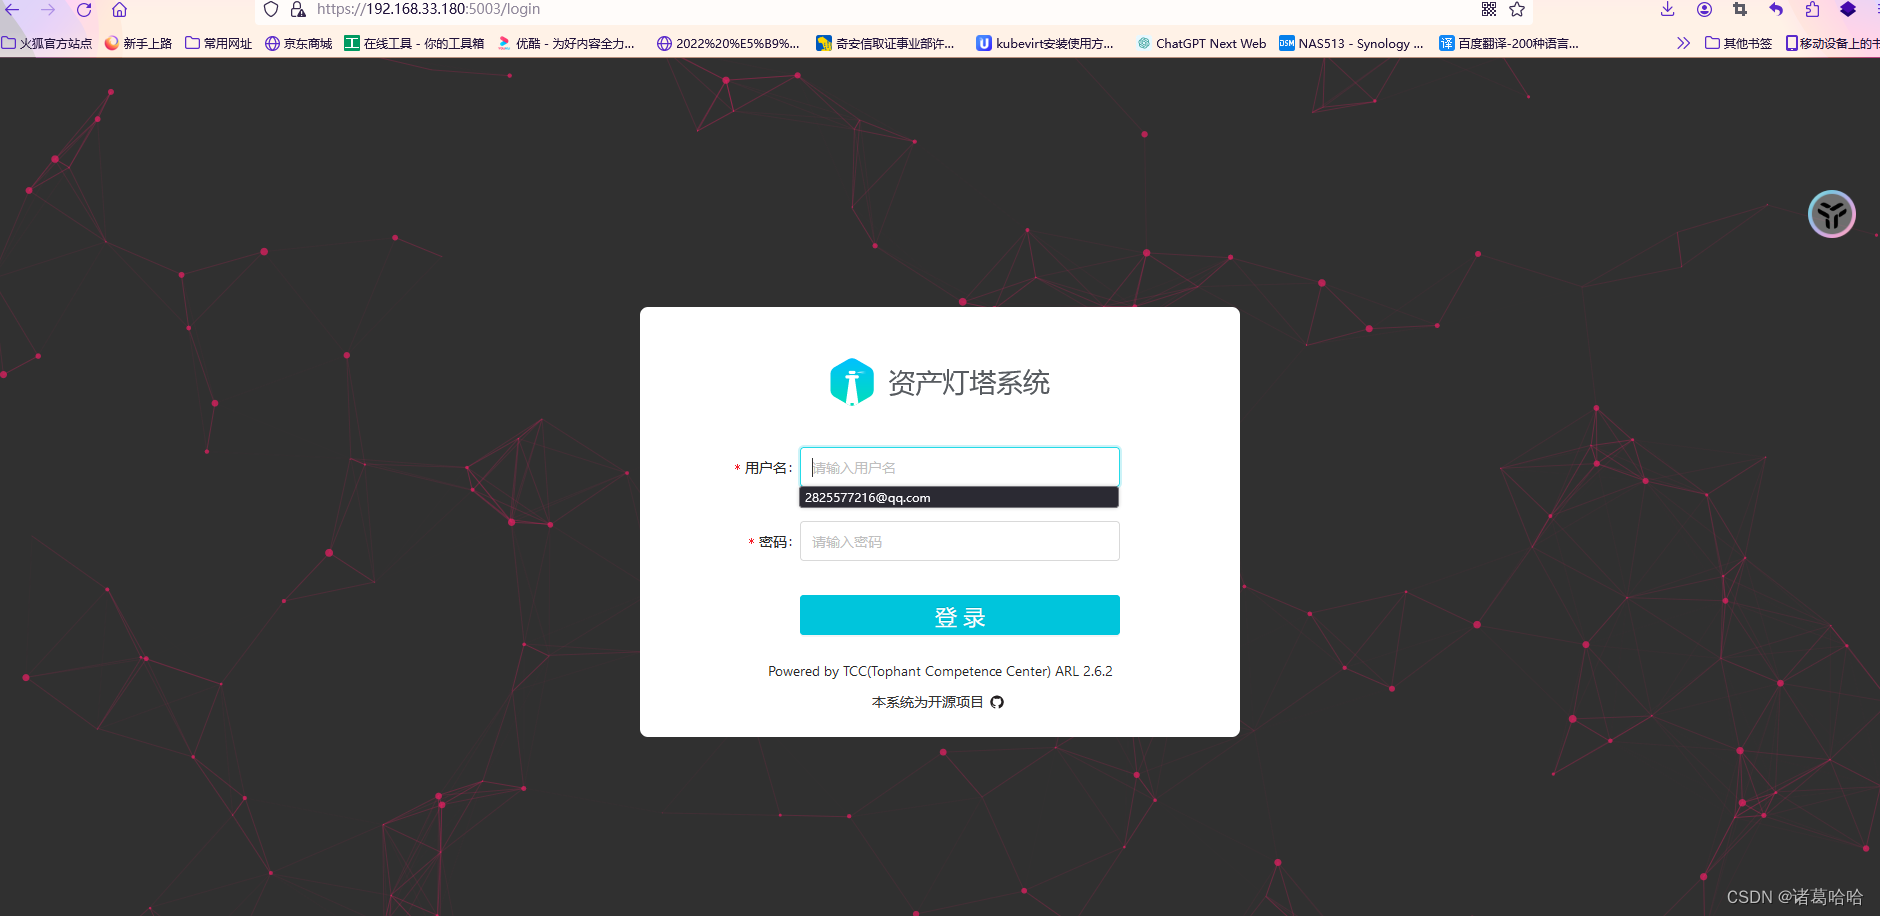This screenshot has height=916, width=1880.
Task: Click the 资产灯塔系统 title text
Action: click(969, 383)
